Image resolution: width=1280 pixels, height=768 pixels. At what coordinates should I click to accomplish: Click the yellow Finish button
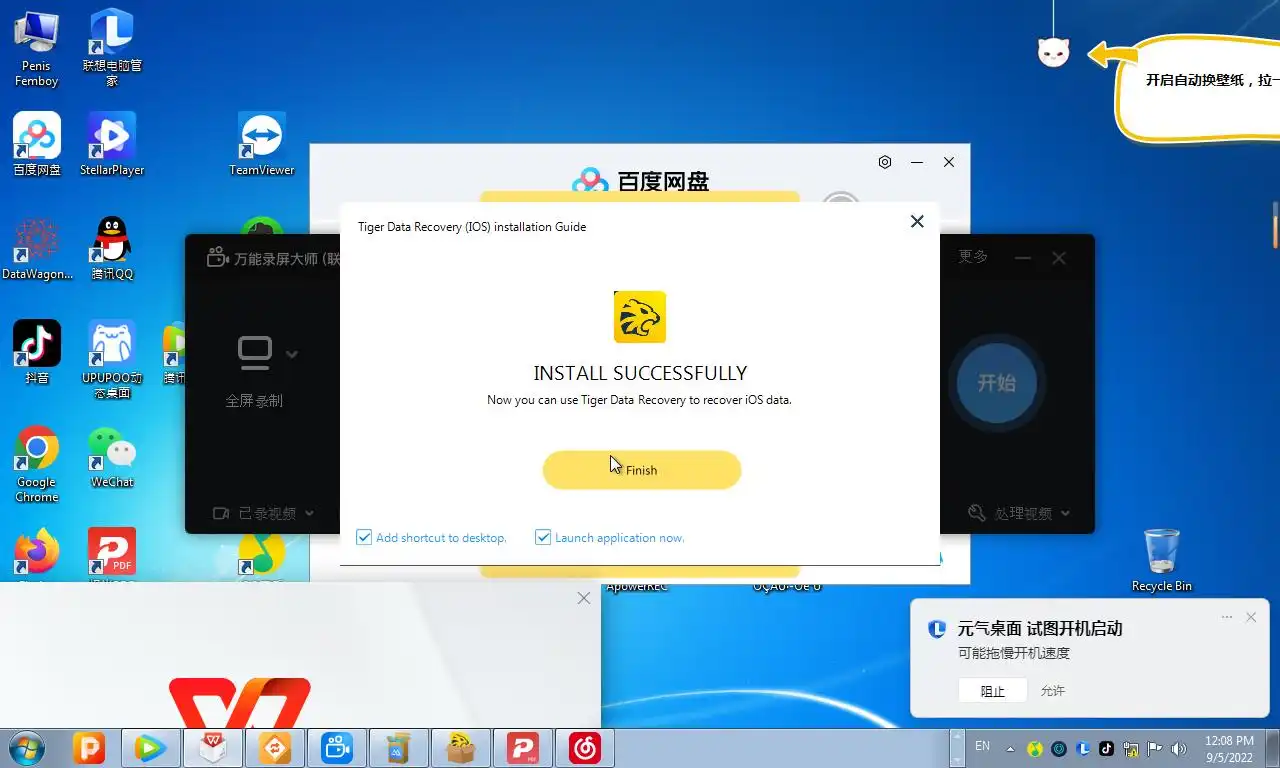(x=641, y=470)
